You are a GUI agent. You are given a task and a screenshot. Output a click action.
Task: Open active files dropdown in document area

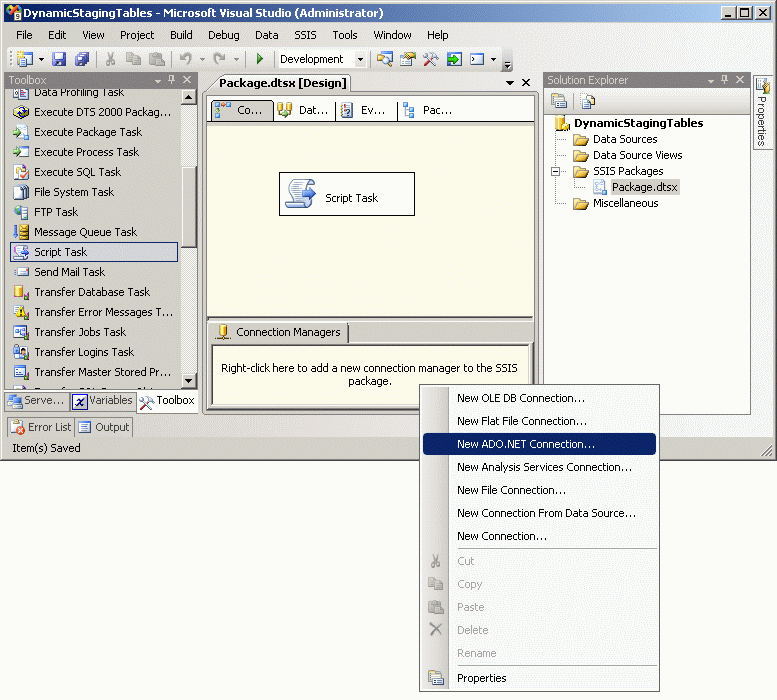click(510, 83)
